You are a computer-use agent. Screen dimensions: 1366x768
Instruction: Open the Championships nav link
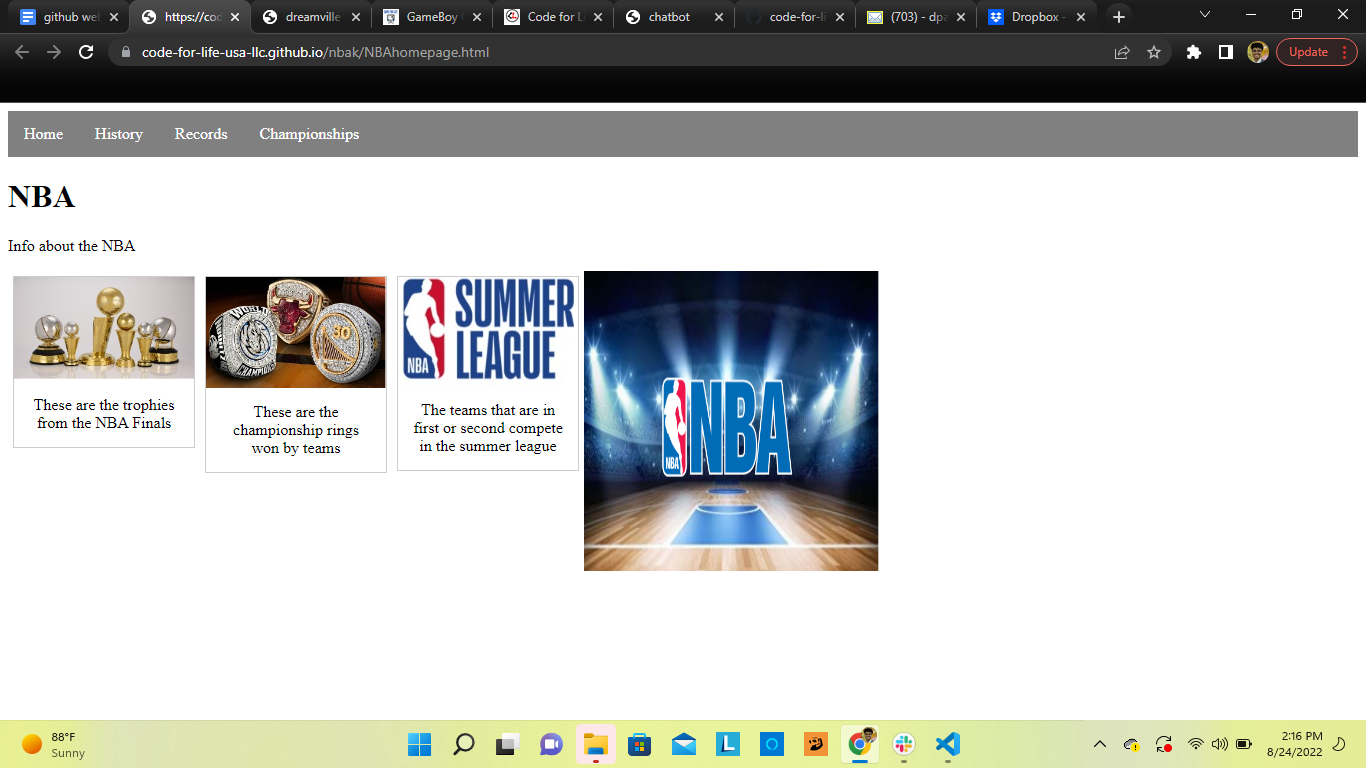point(309,134)
